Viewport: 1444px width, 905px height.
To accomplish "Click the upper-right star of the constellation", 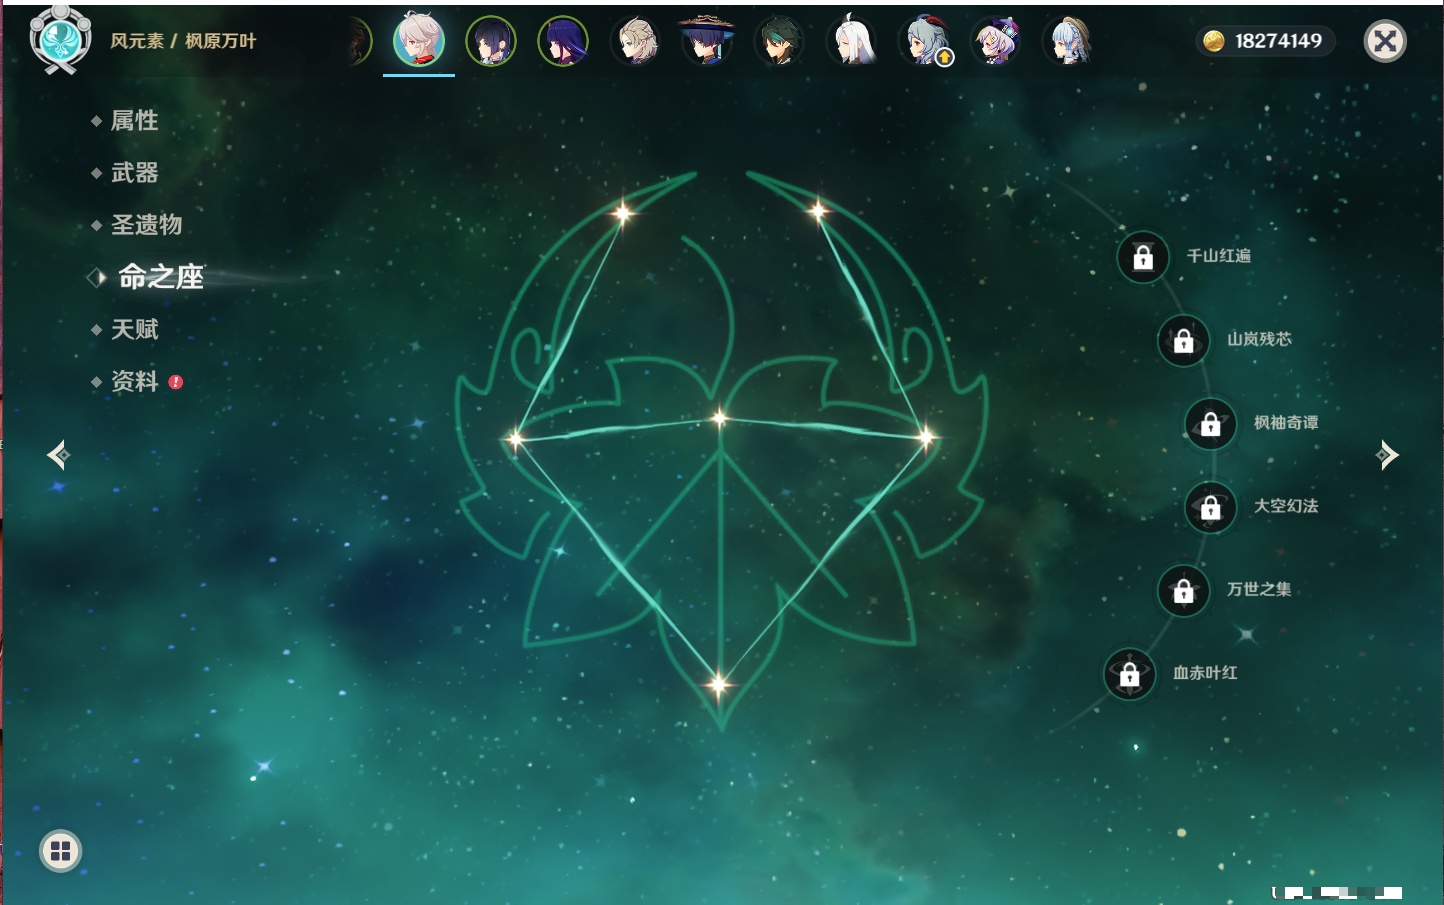I will tap(818, 210).
